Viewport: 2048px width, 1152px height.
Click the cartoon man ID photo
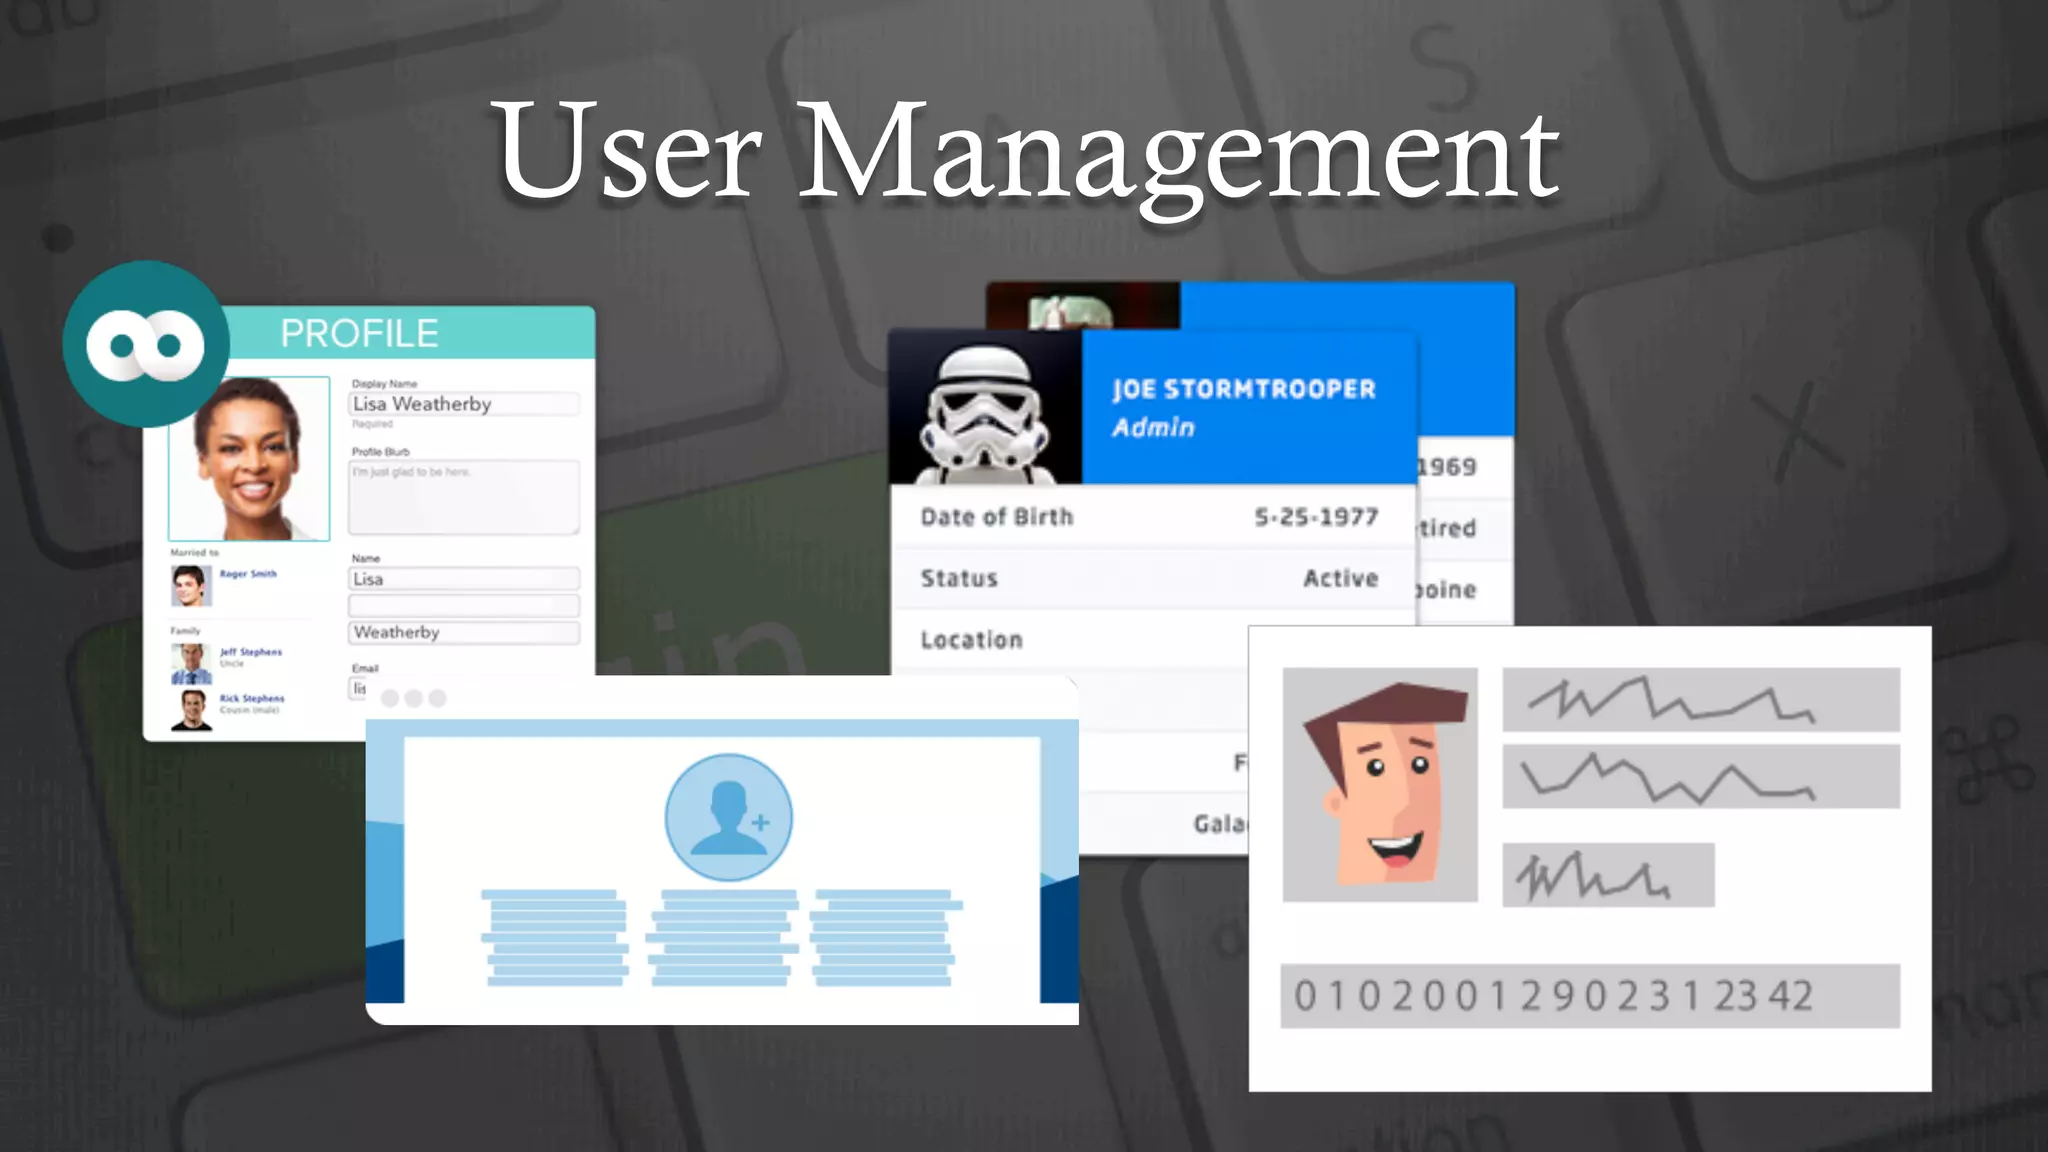coord(1380,785)
